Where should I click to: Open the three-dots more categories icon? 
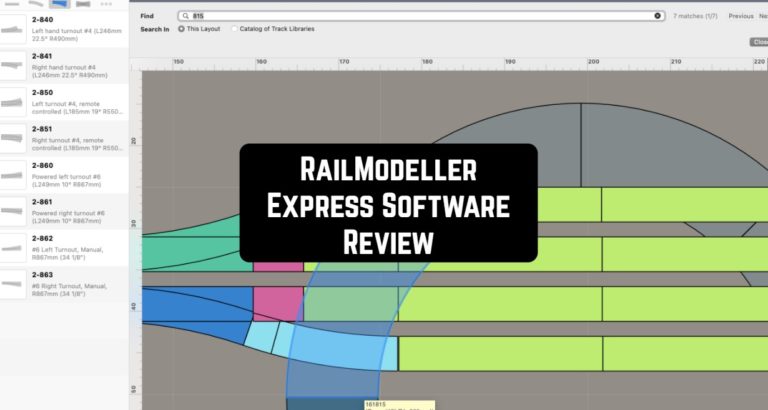pos(106,4)
